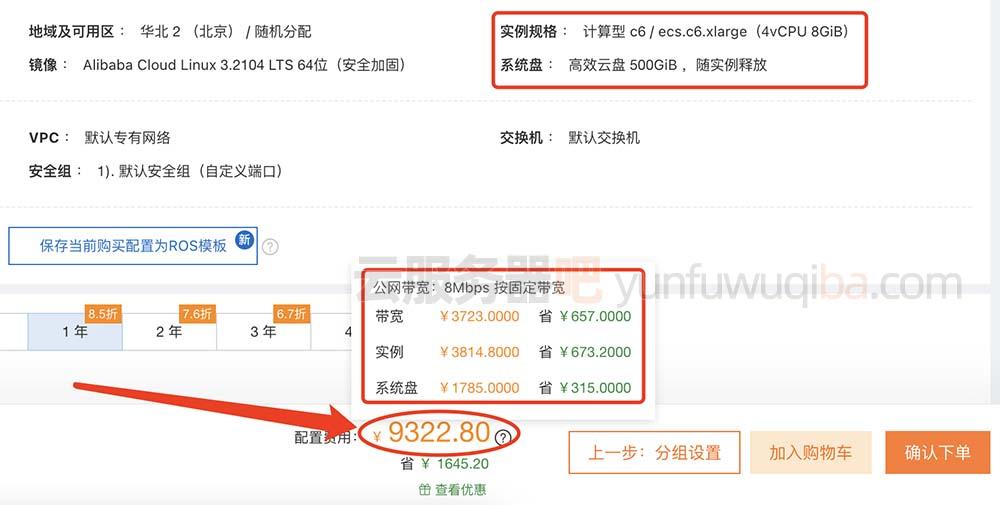Select the 3 年 purchase duration

pyautogui.click(x=263, y=332)
